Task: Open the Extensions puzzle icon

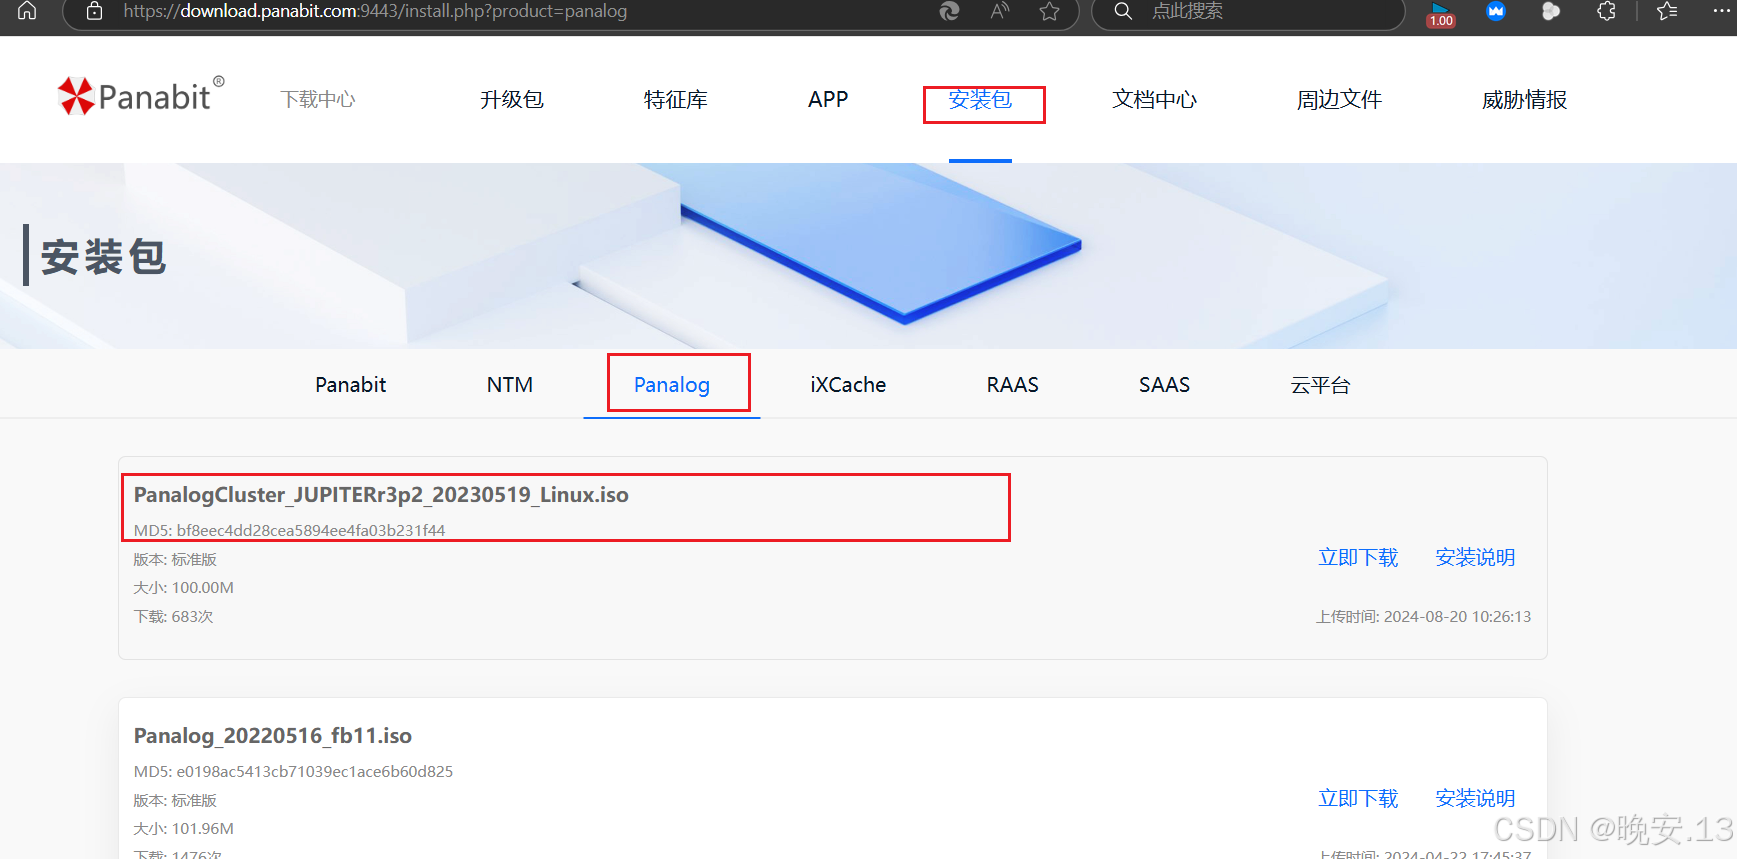Action: pos(1606,11)
